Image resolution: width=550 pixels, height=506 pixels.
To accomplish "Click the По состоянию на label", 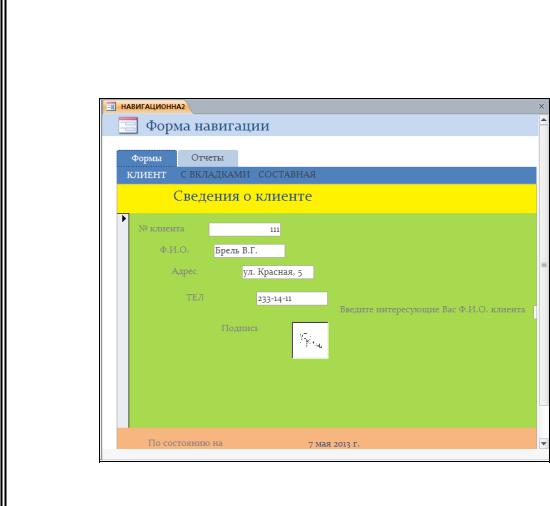I will (185, 443).
